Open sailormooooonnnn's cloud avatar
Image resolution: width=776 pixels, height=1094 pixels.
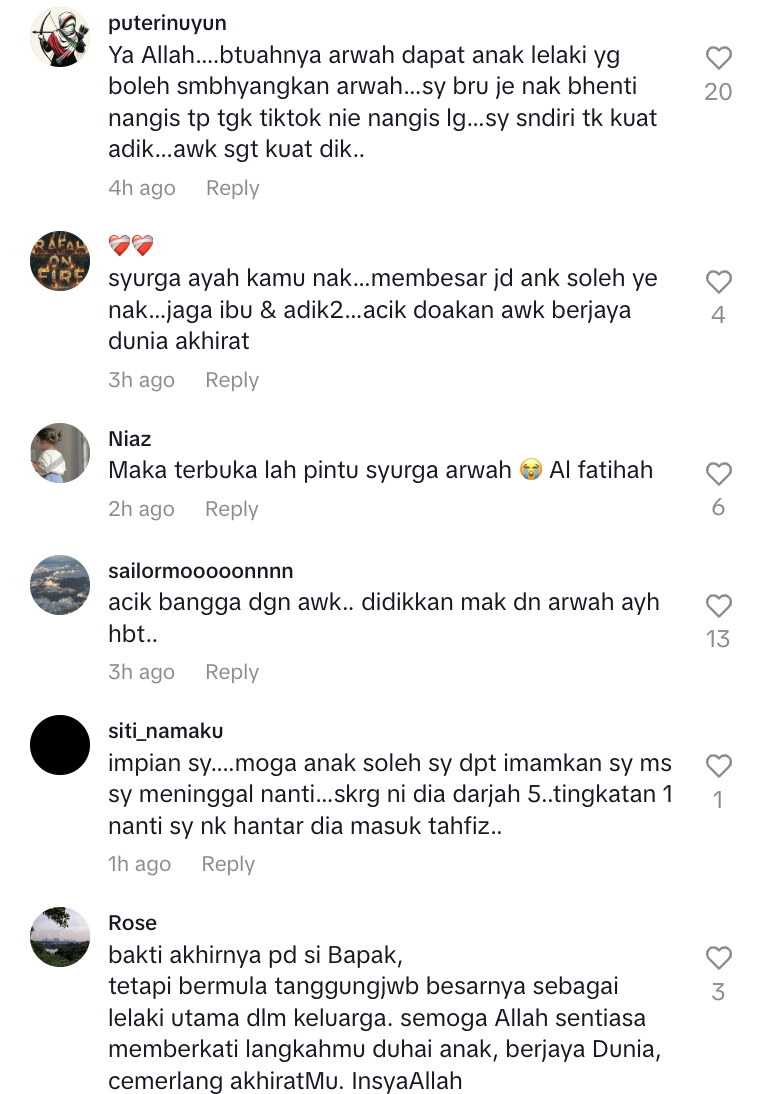point(60,585)
